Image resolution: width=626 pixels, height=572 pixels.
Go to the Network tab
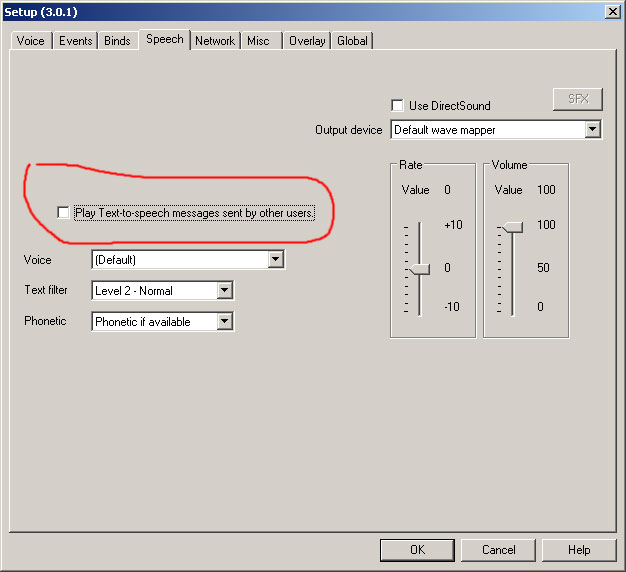tap(215, 41)
